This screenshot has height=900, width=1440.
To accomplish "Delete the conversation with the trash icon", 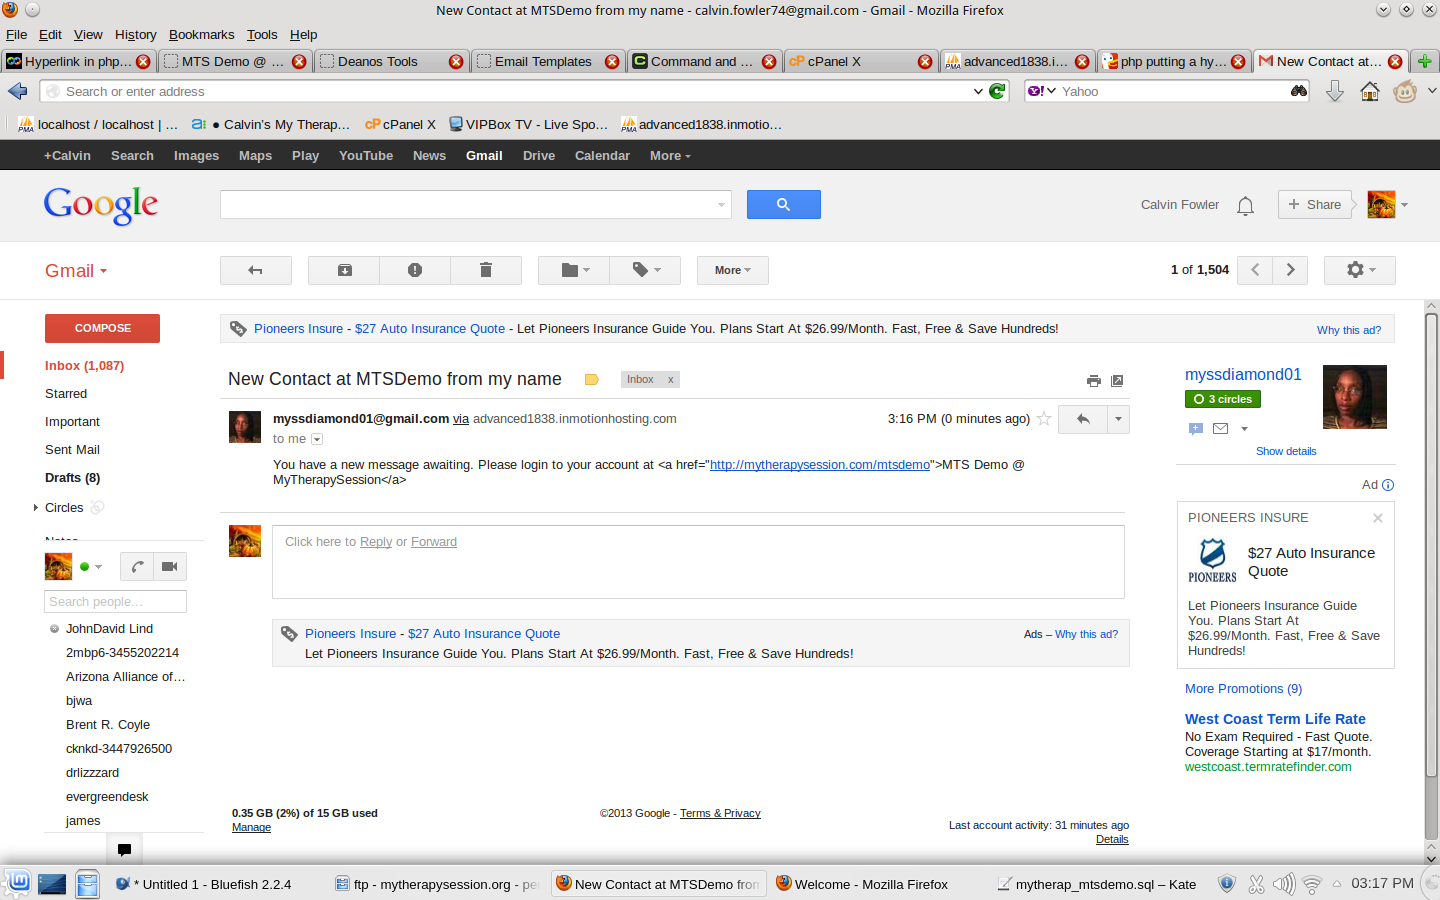I will [x=486, y=270].
